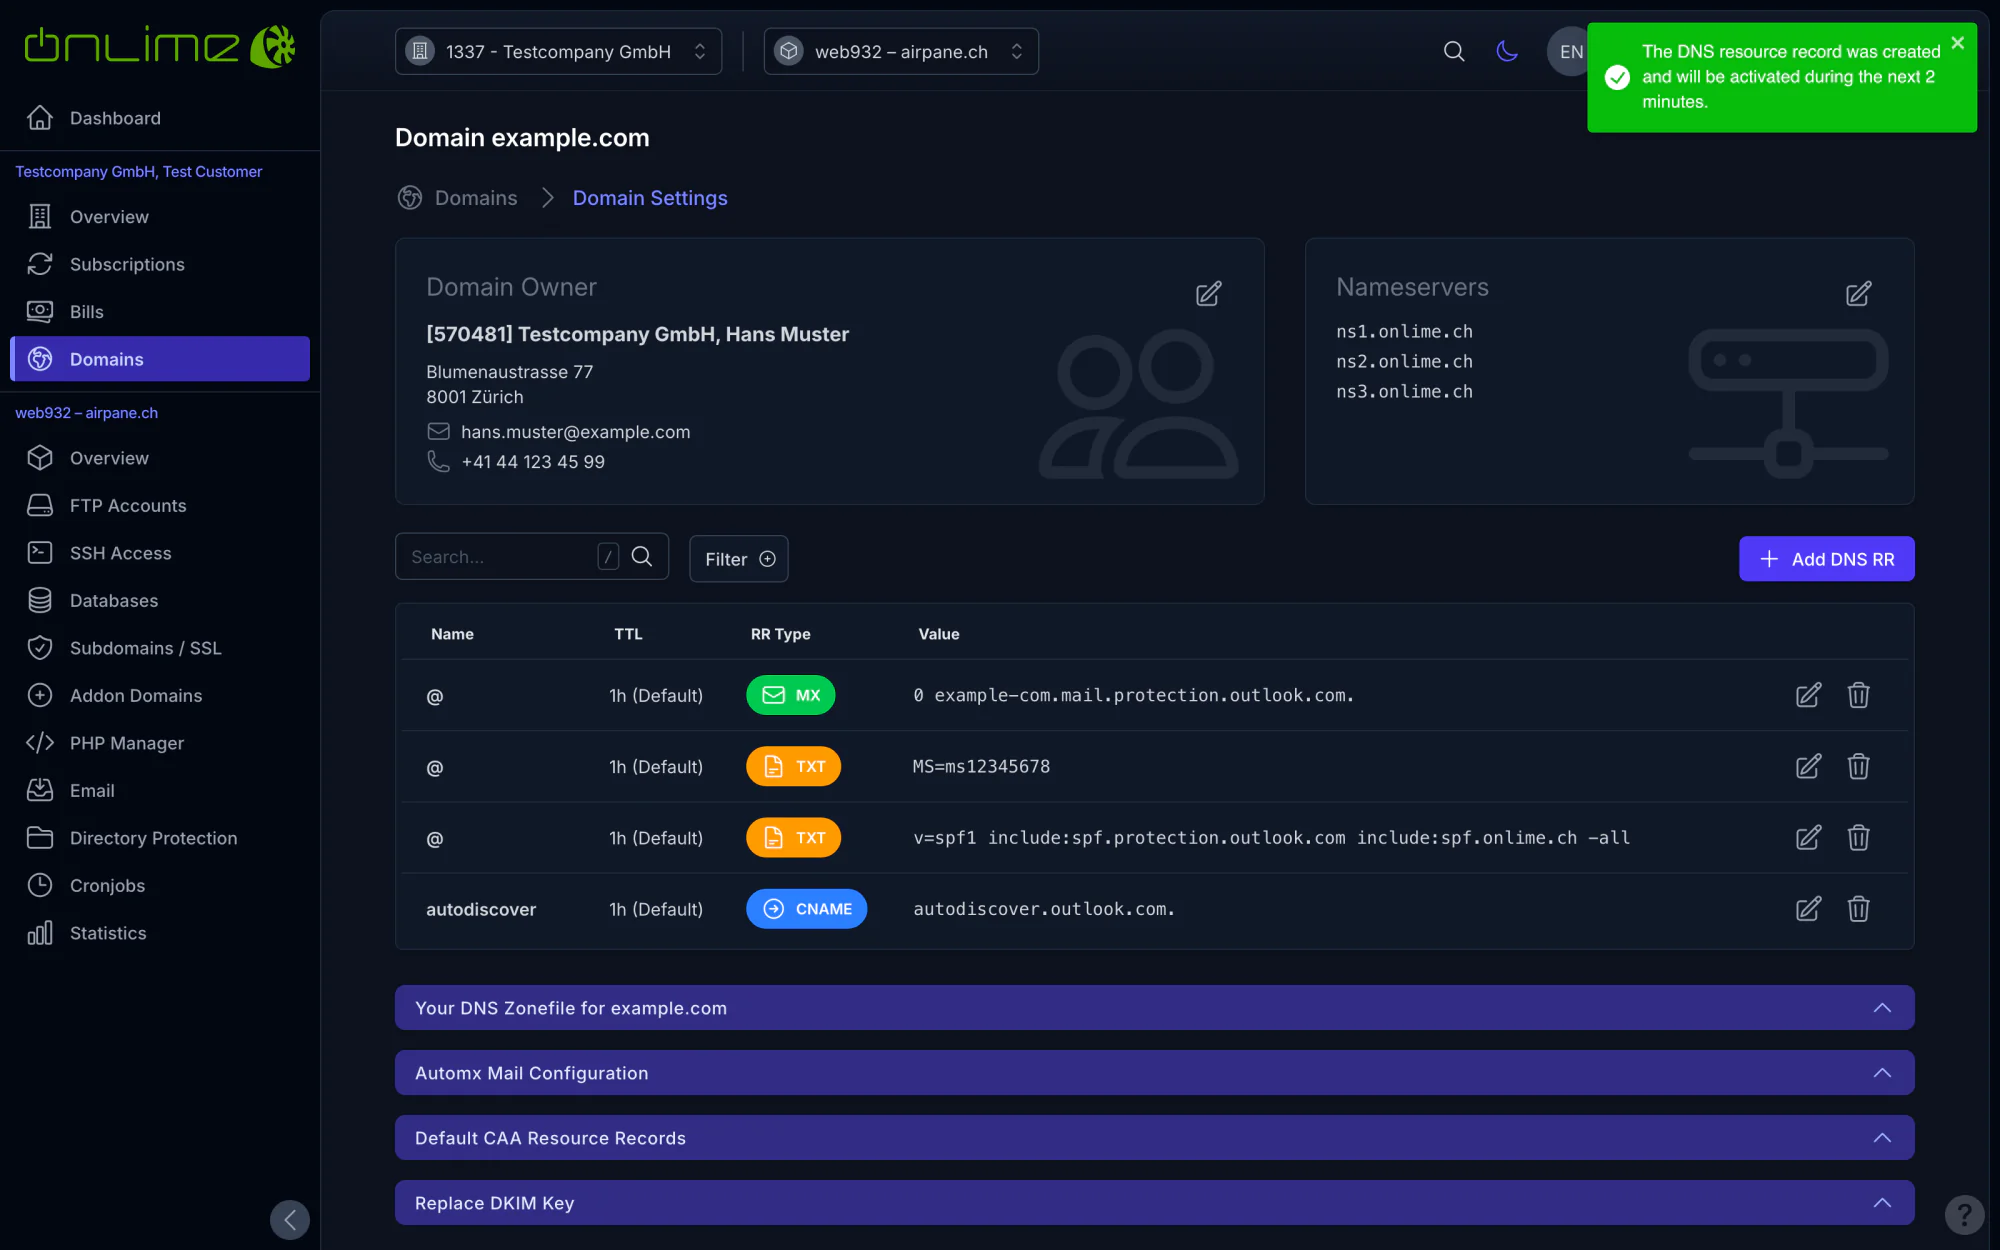Edit the autodiscover CNAME record
The width and height of the screenshot is (2000, 1250).
pyautogui.click(x=1808, y=909)
